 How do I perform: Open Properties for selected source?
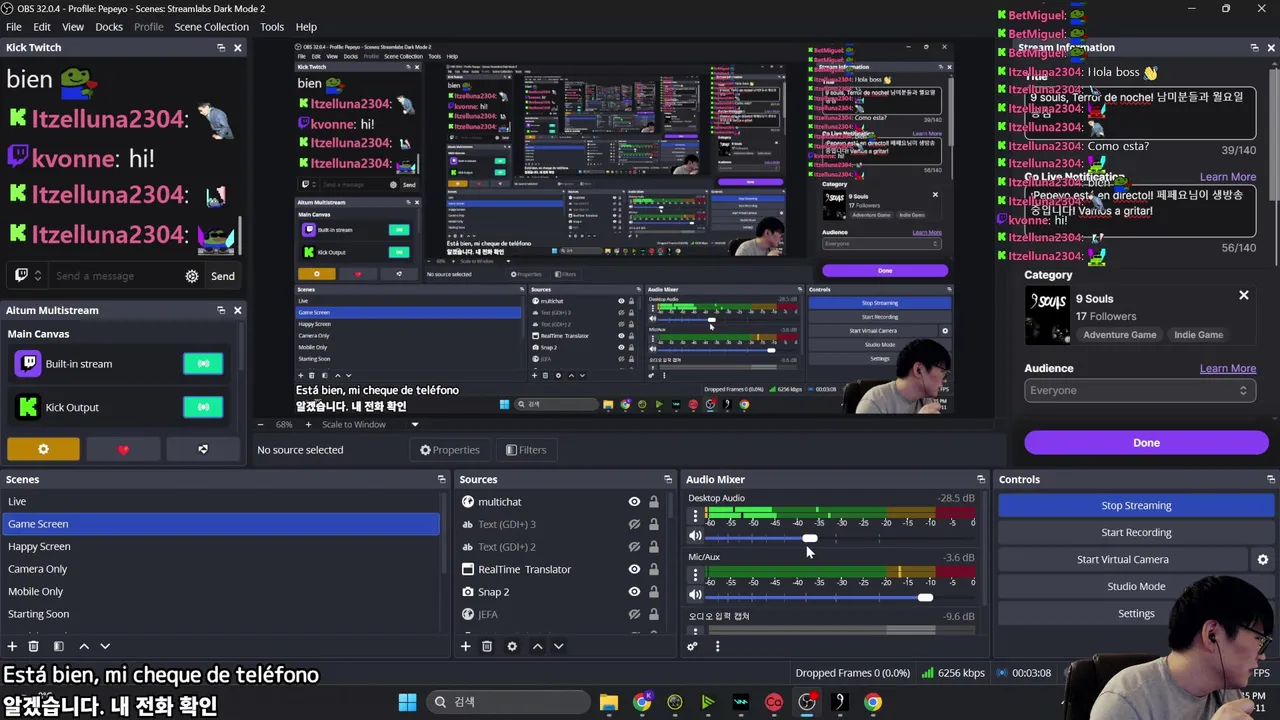450,450
